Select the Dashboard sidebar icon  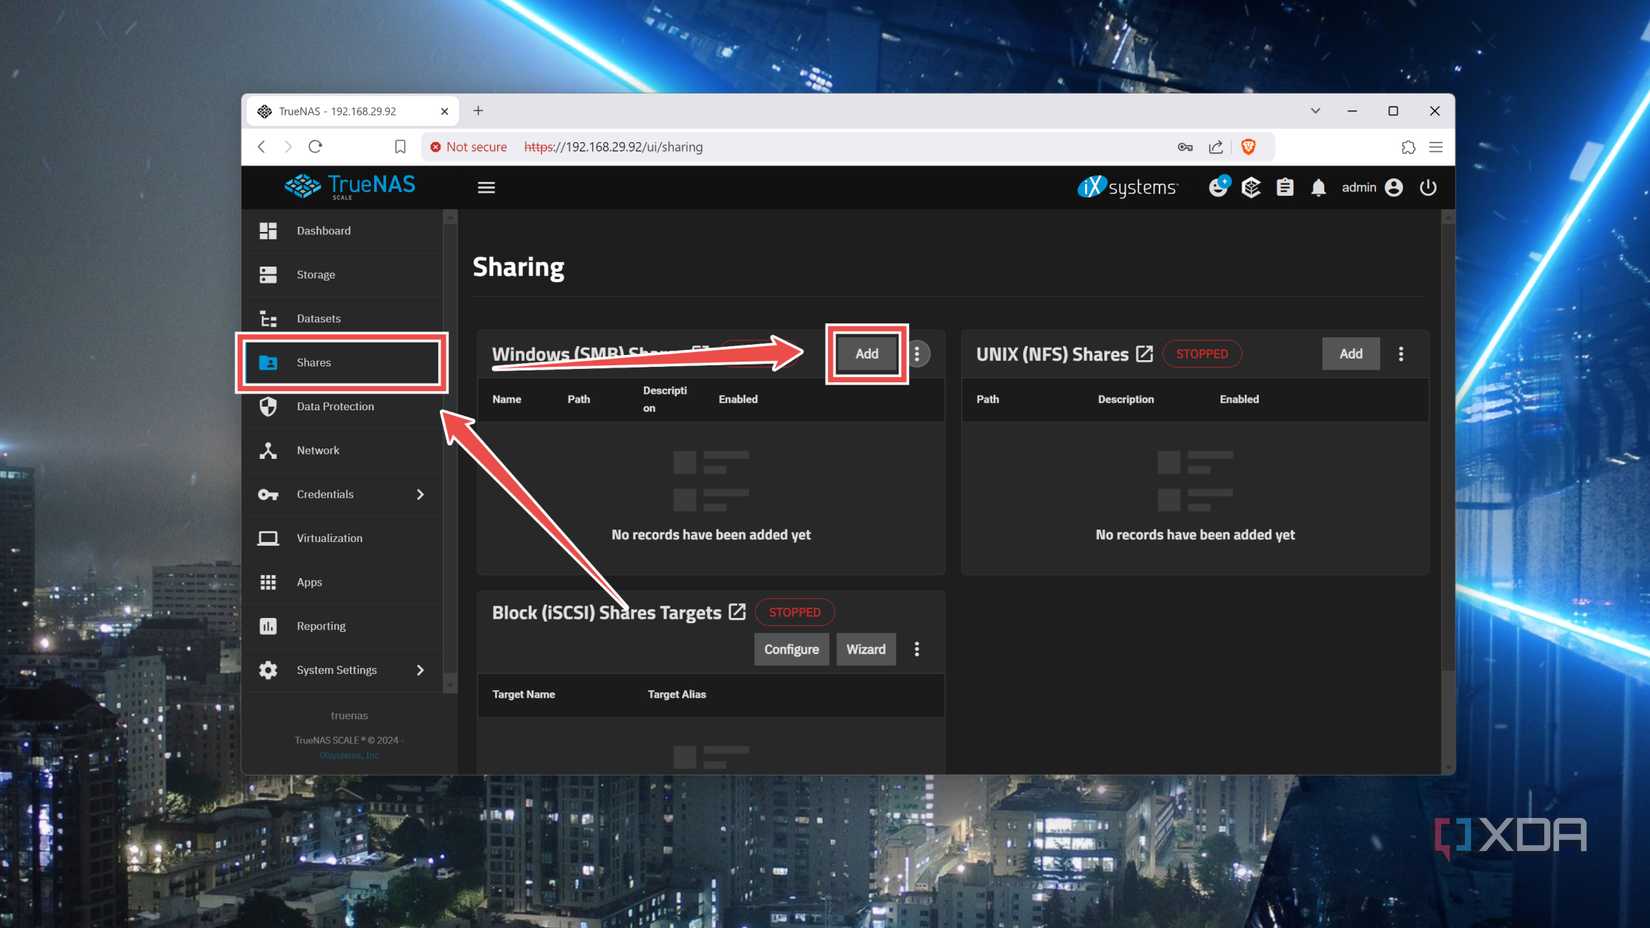(268, 230)
